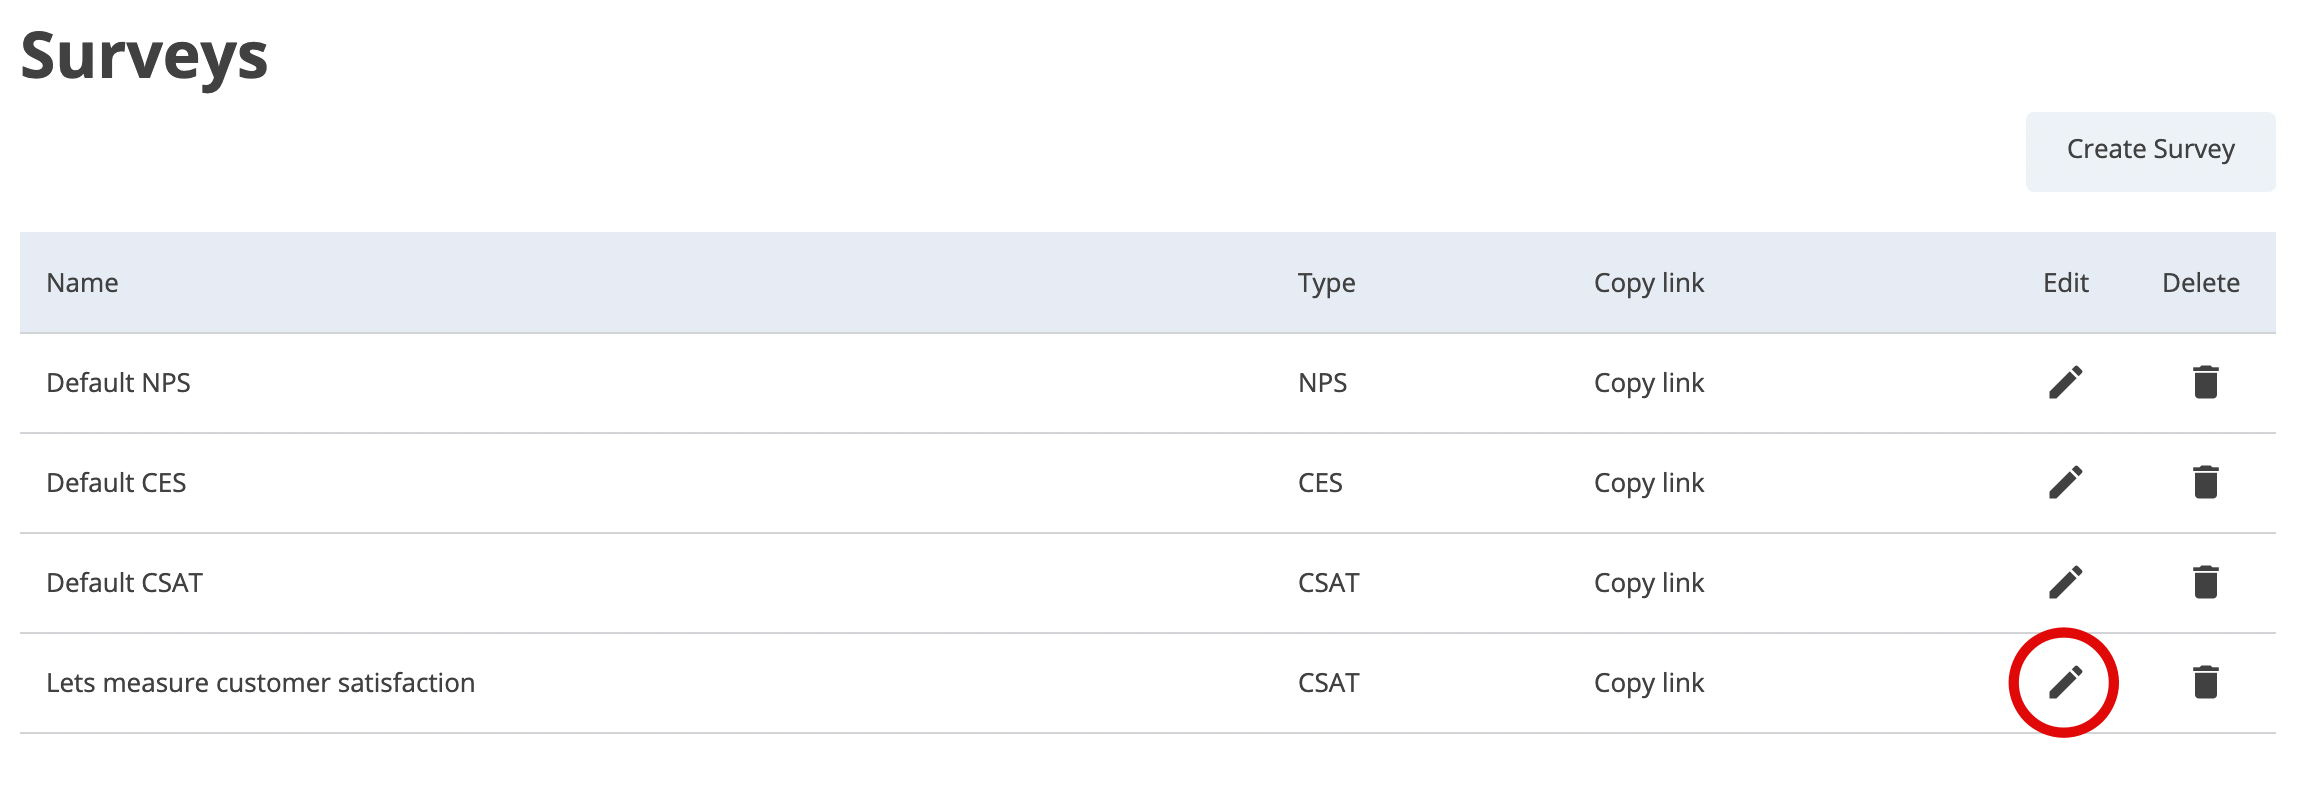Select the Default CES survey name
Screen dimensions: 2298x792
pyautogui.click(x=116, y=483)
